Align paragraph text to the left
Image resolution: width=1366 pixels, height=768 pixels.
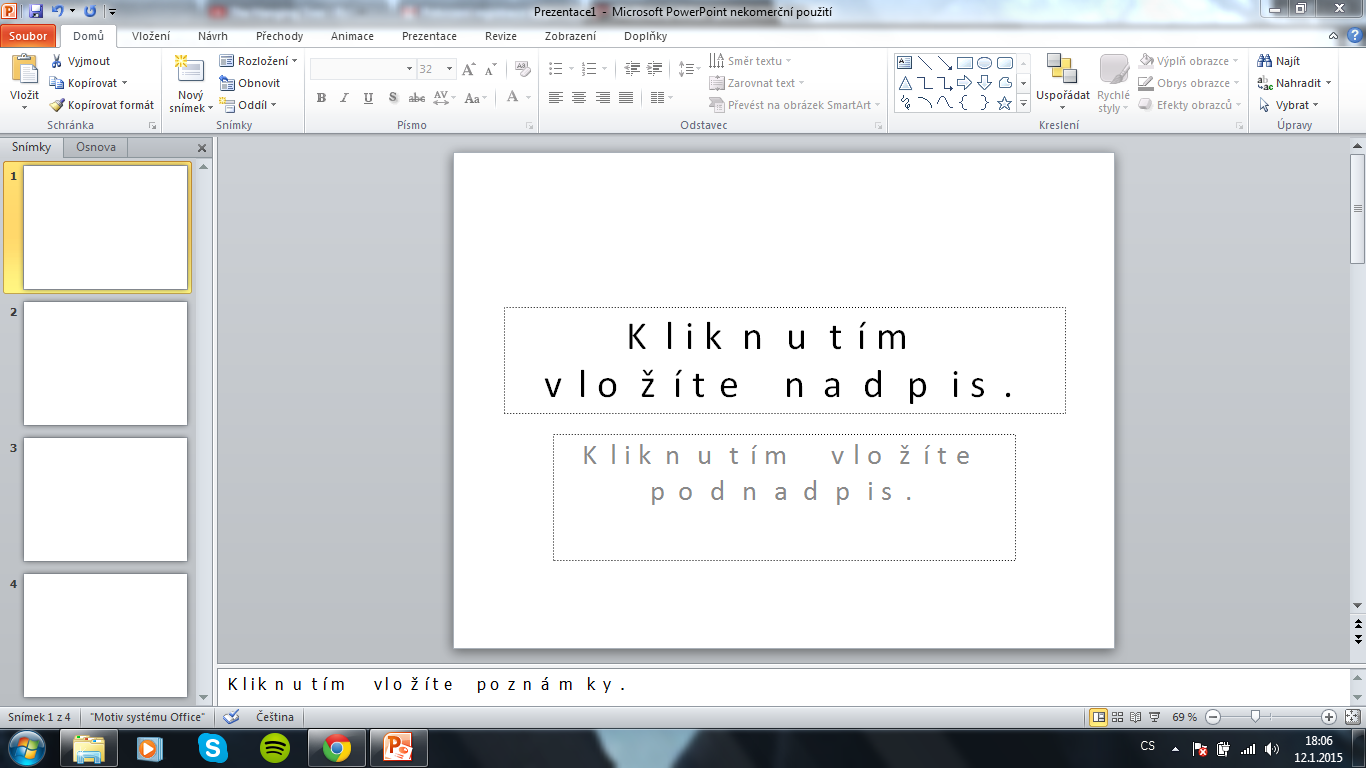(x=555, y=98)
